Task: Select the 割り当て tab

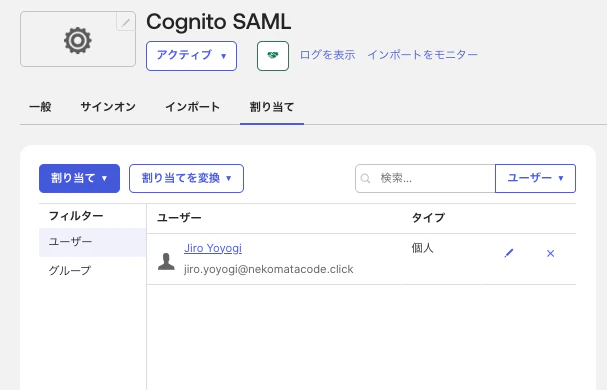Action: click(272, 107)
